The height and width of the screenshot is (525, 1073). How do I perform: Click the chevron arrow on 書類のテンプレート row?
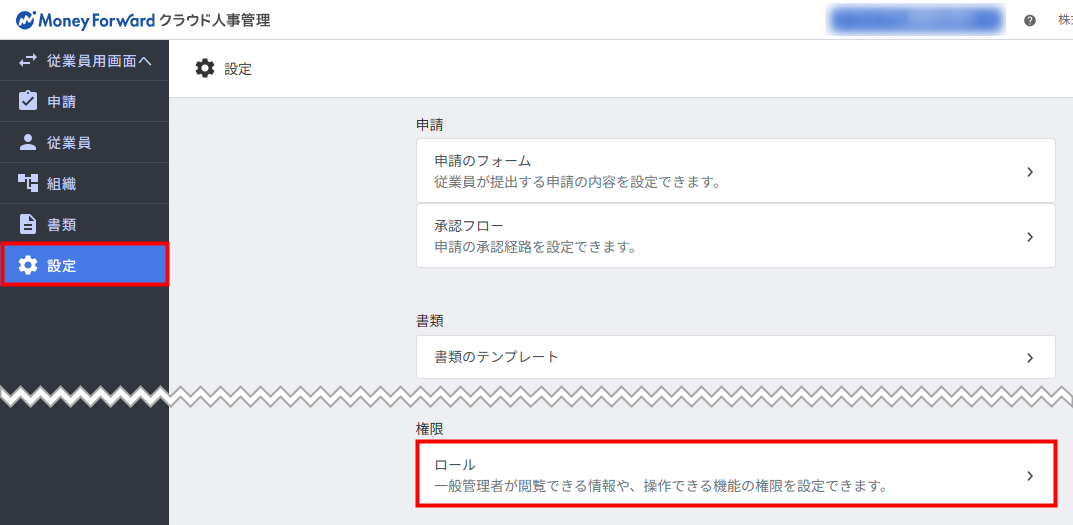click(x=1030, y=357)
